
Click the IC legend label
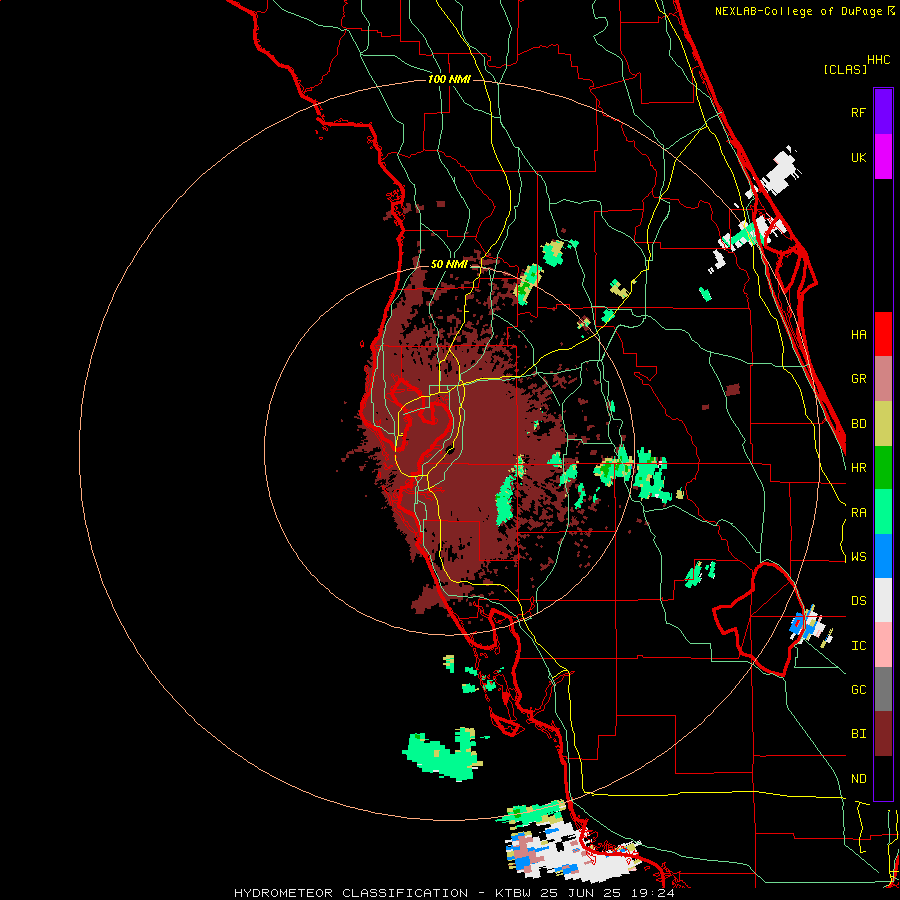[x=858, y=646]
